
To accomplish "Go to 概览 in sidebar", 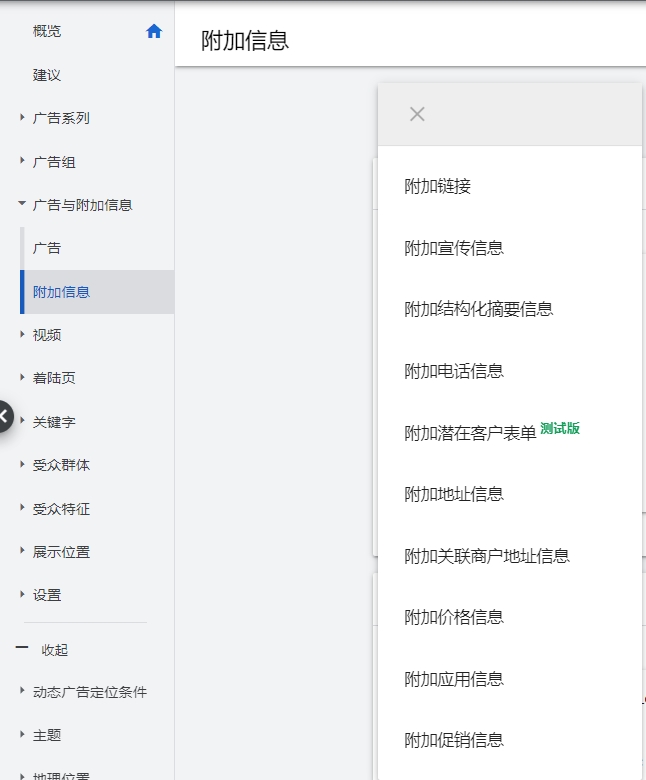I will pos(47,31).
